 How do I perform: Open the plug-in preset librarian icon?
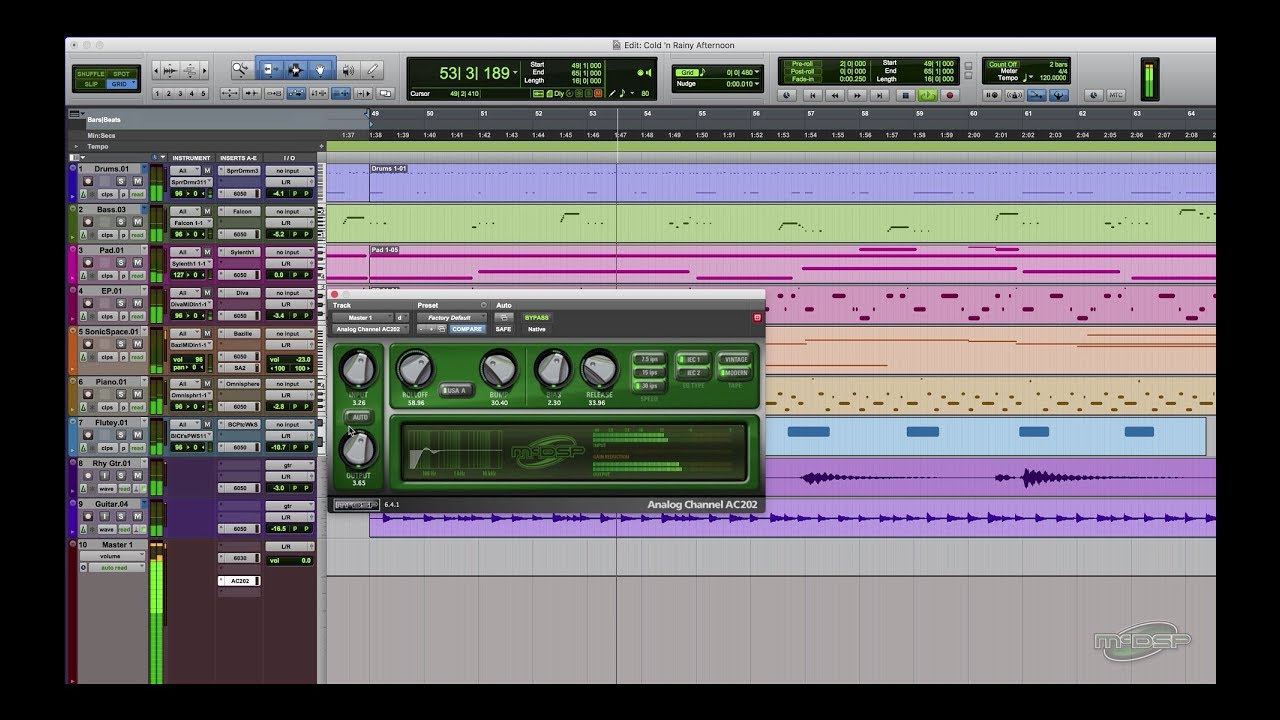pos(439,329)
